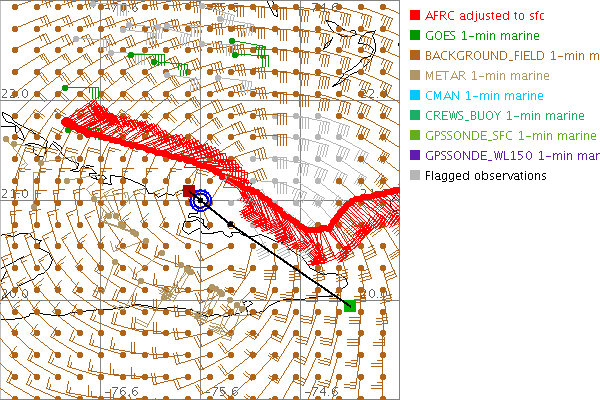
Task: Click the cyan CMAN legend swatch
Action: coord(415,96)
